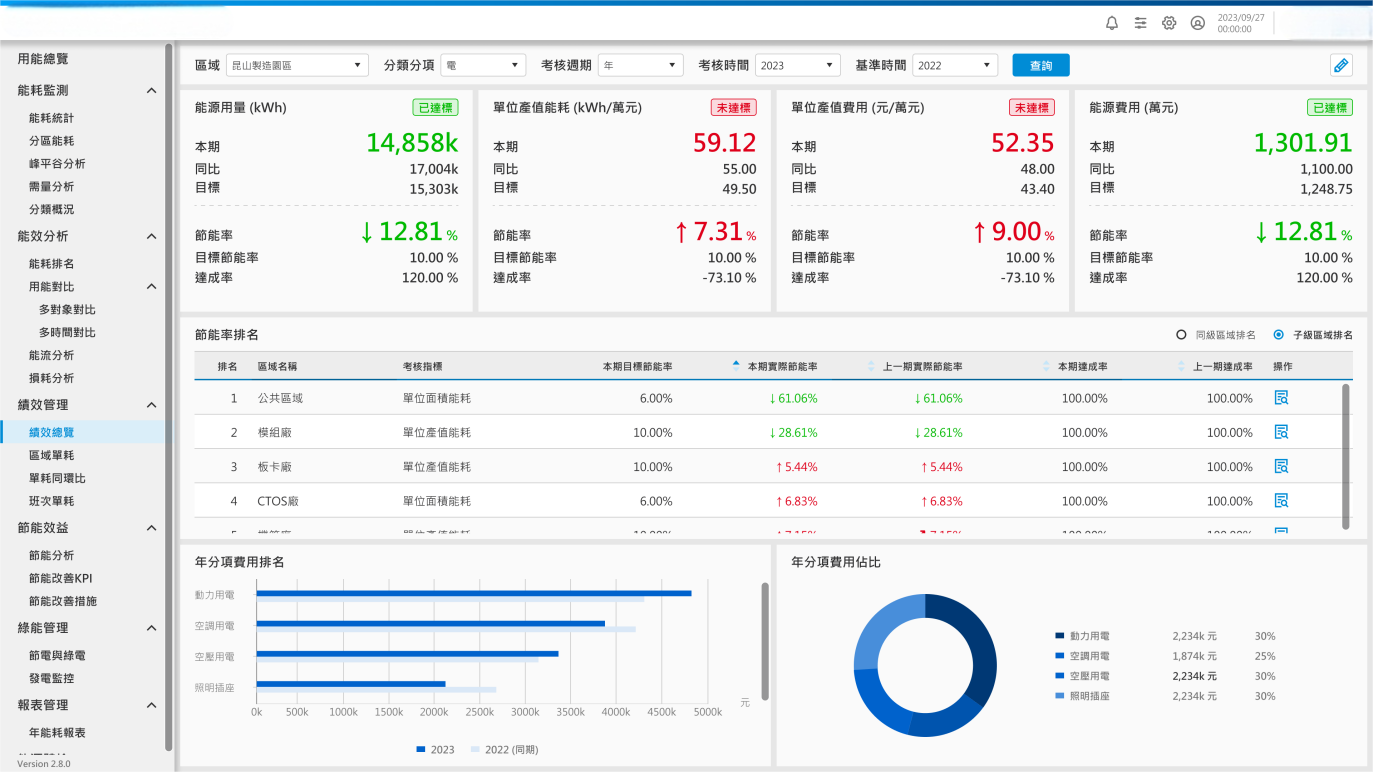Open 班次單耗 in sidebar

(x=51, y=502)
